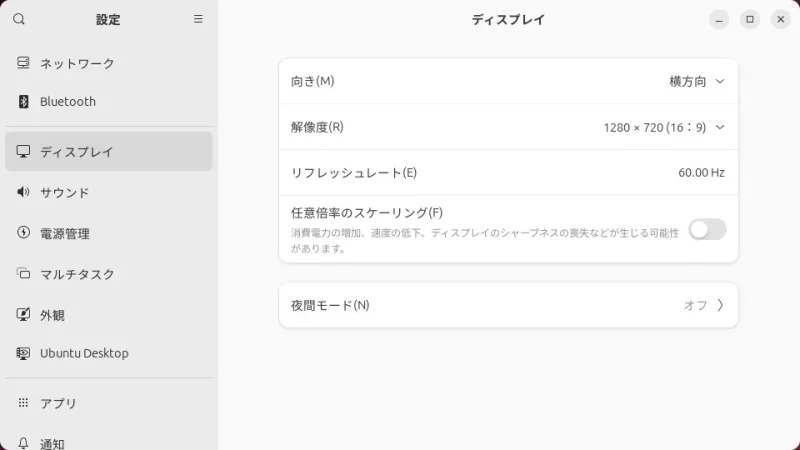800x450 pixels.
Task: Click the 通知 bell icon
Action: pos(24,443)
